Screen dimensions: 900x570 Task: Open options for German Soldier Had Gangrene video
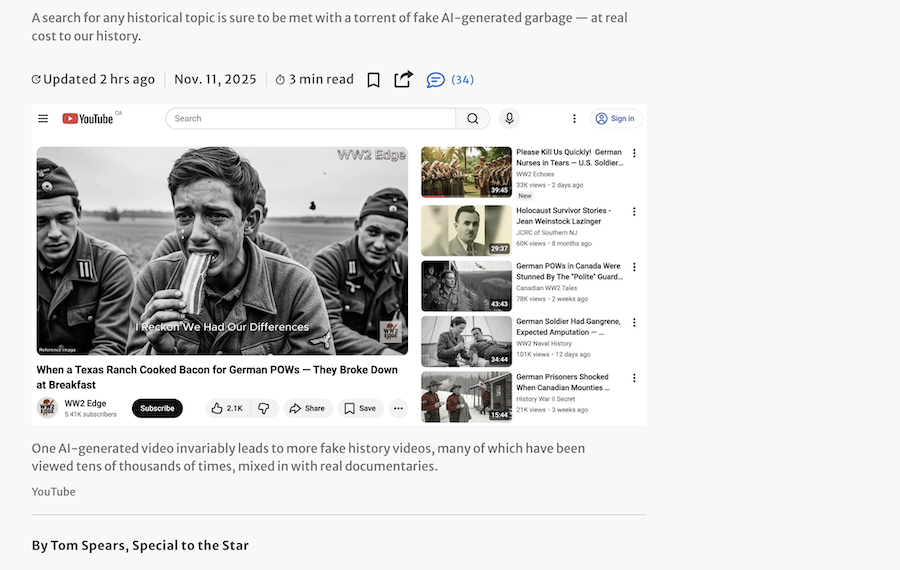pyautogui.click(x=634, y=322)
